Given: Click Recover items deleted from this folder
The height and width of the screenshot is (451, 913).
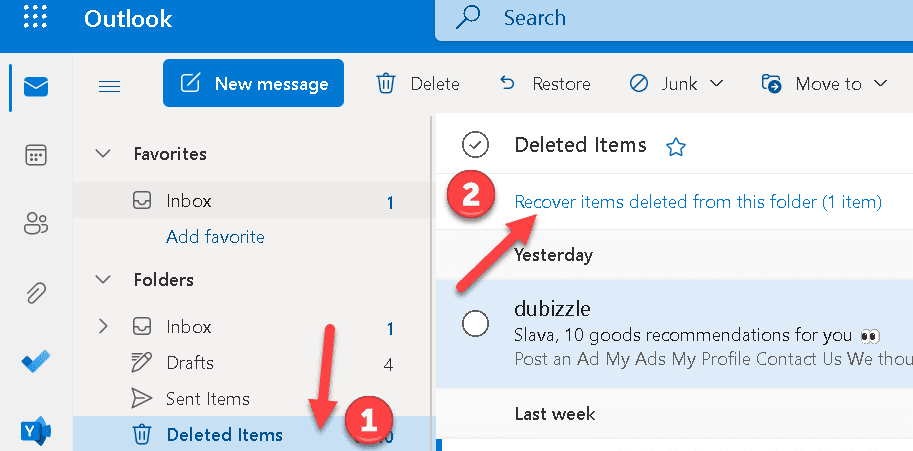Looking at the screenshot, I should tap(698, 202).
